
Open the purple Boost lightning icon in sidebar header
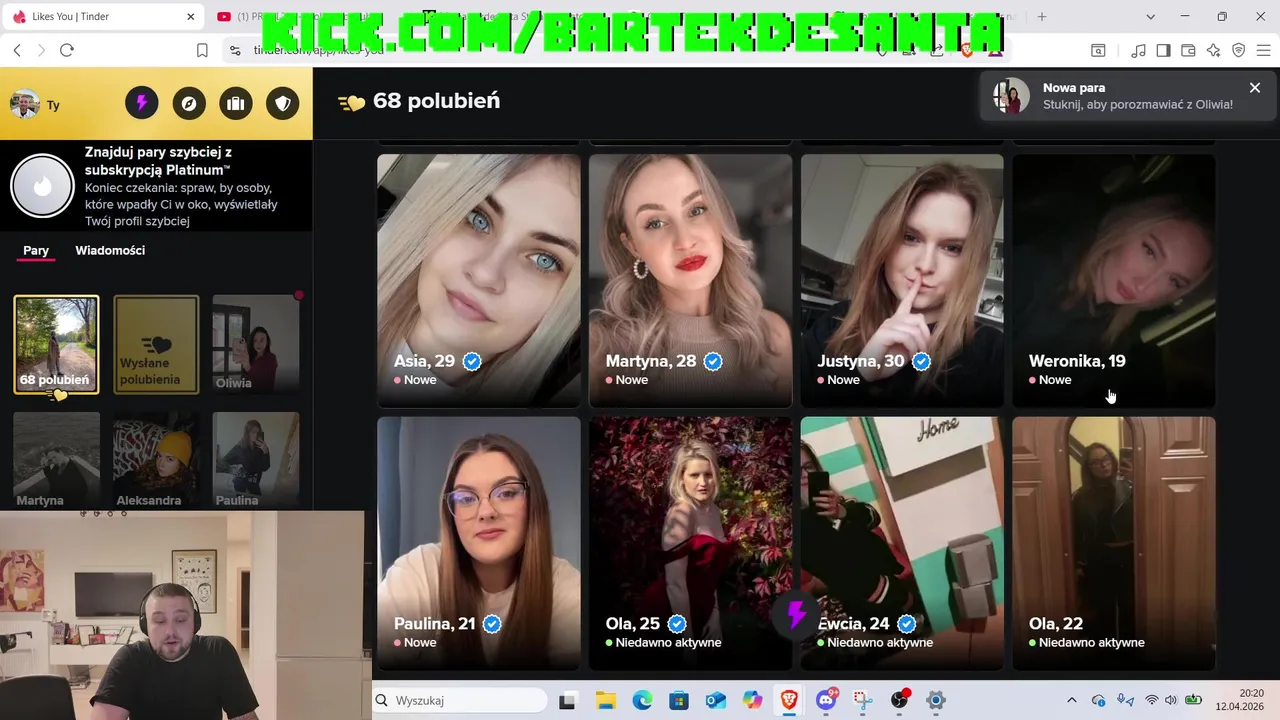tap(141, 103)
